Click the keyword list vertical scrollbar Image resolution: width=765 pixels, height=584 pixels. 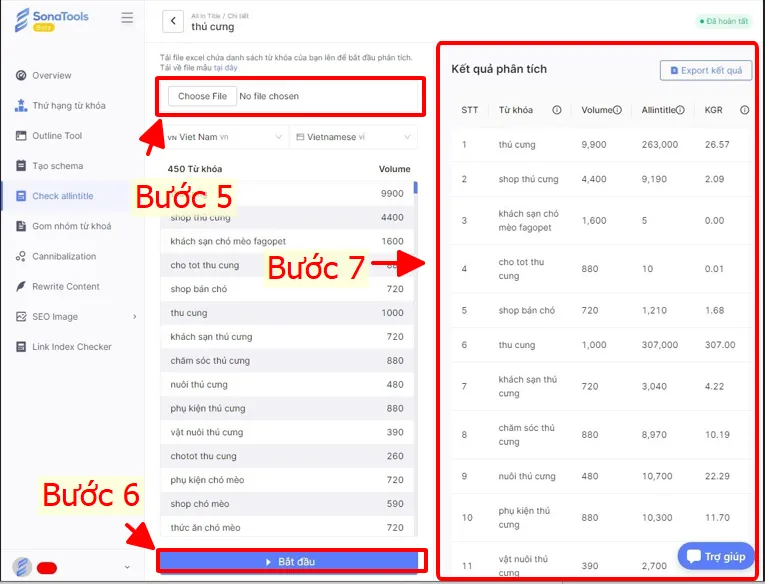(x=415, y=188)
